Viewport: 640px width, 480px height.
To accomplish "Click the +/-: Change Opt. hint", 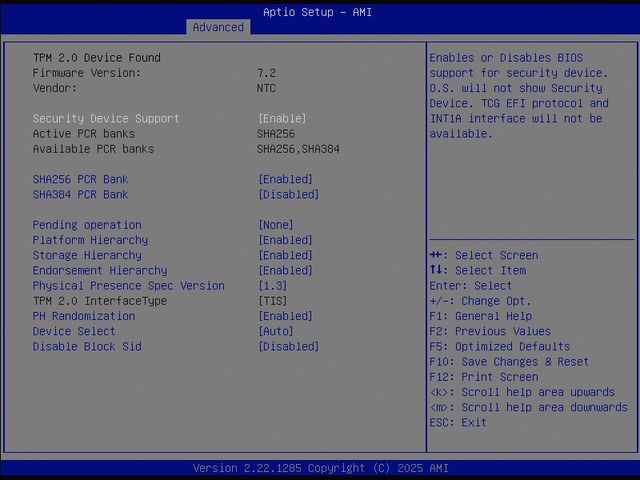I will coord(480,301).
